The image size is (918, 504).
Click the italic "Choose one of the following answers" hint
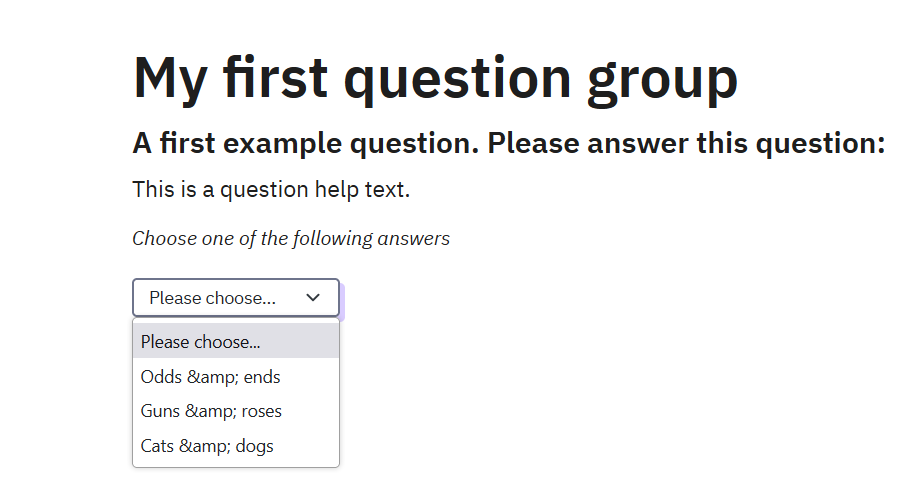point(291,239)
